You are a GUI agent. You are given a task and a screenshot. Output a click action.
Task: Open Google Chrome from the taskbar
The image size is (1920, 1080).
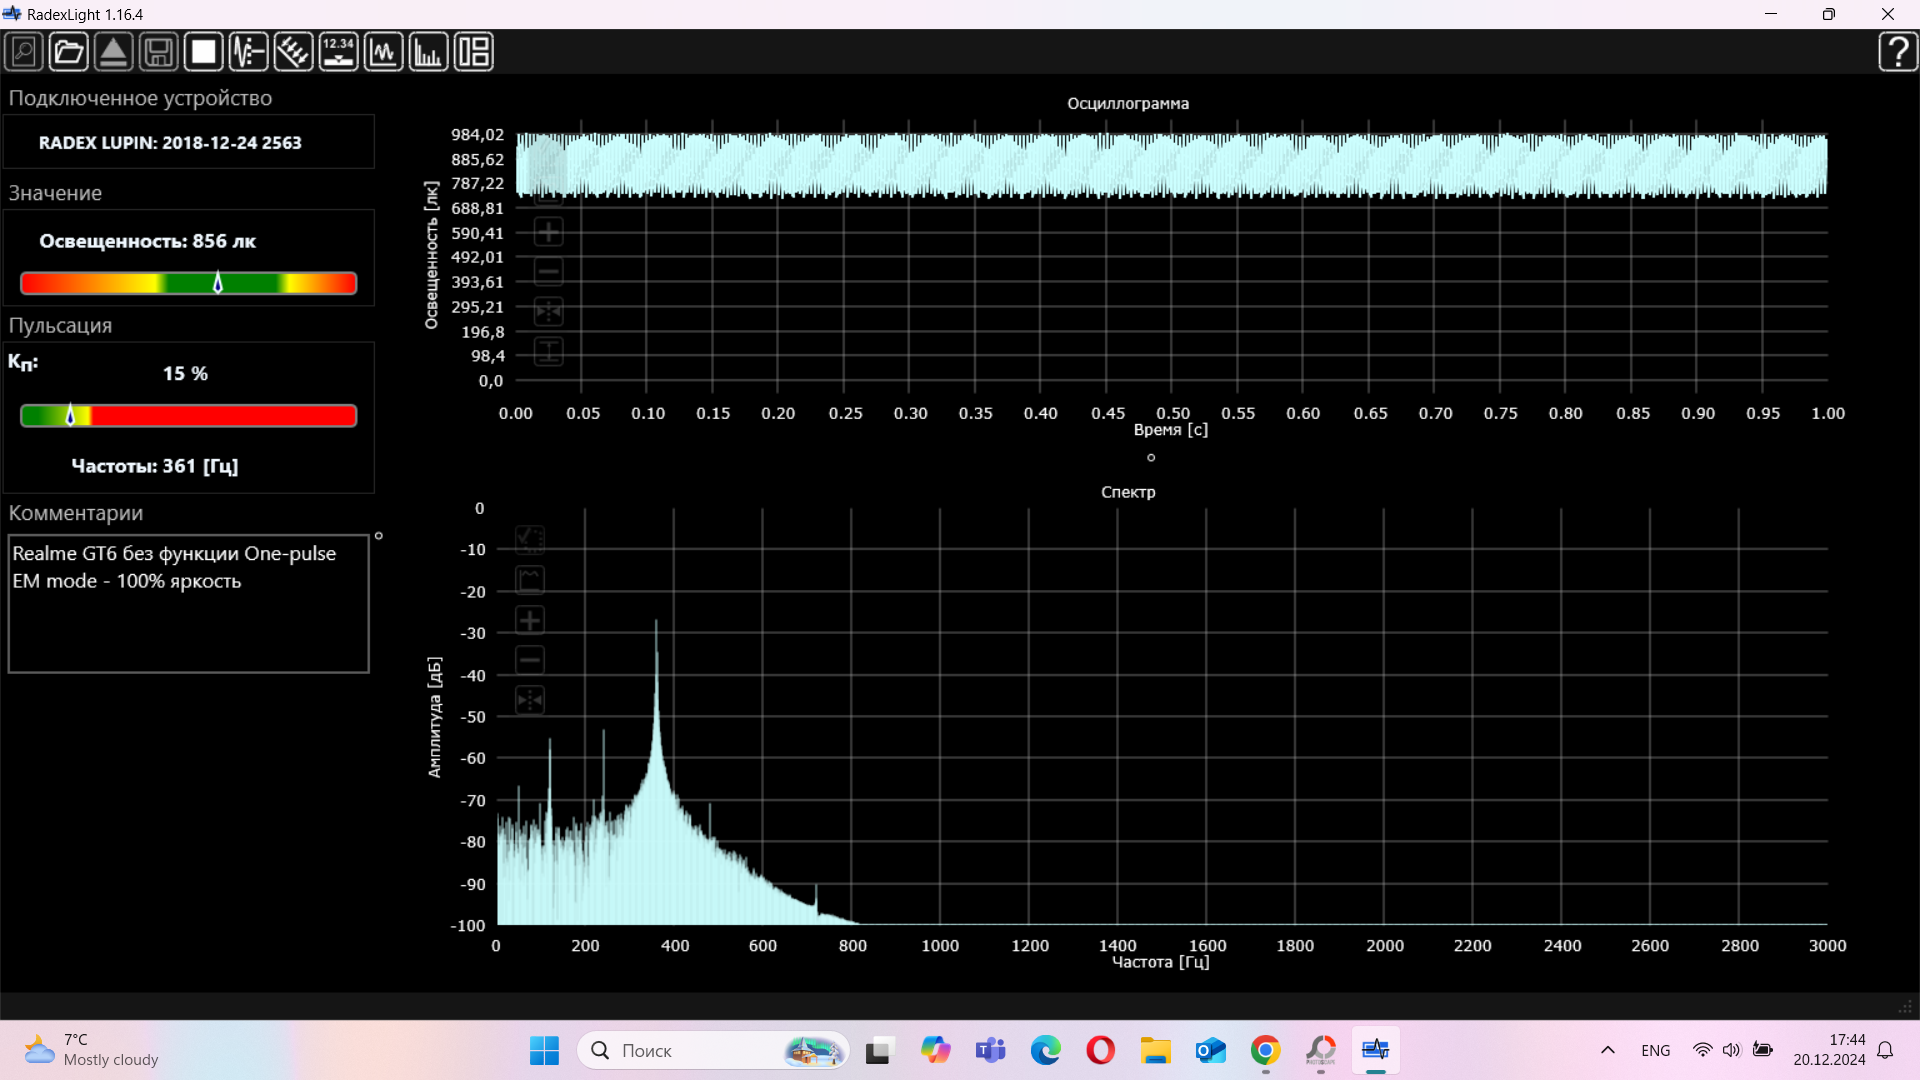point(1265,1050)
